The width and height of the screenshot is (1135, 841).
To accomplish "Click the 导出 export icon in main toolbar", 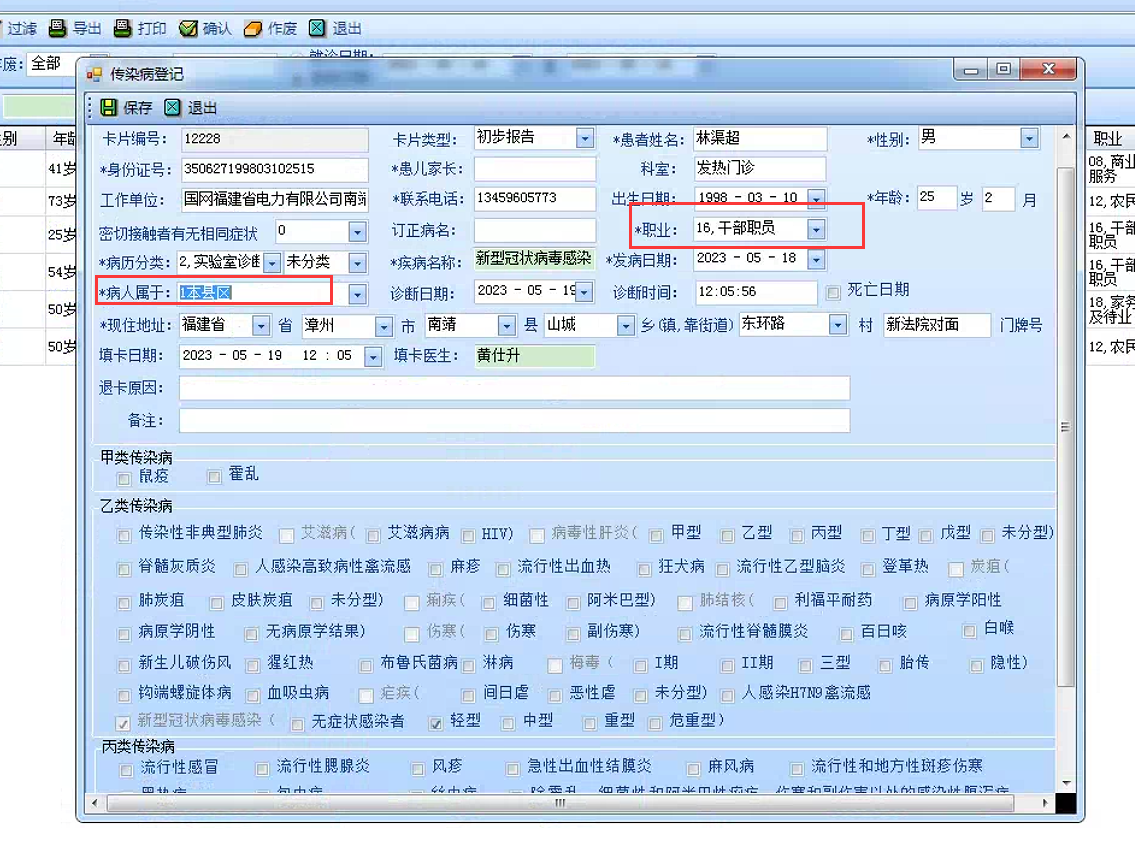I will (57, 28).
